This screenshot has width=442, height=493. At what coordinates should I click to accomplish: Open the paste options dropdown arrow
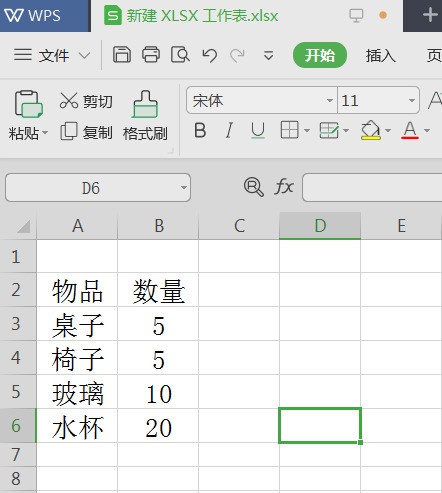click(x=45, y=133)
